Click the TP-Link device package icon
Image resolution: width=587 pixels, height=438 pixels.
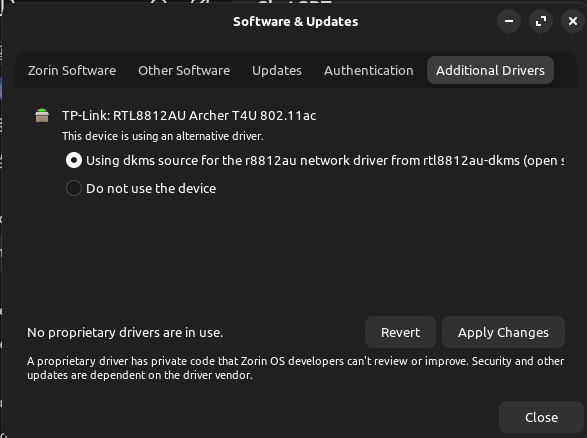(42, 115)
